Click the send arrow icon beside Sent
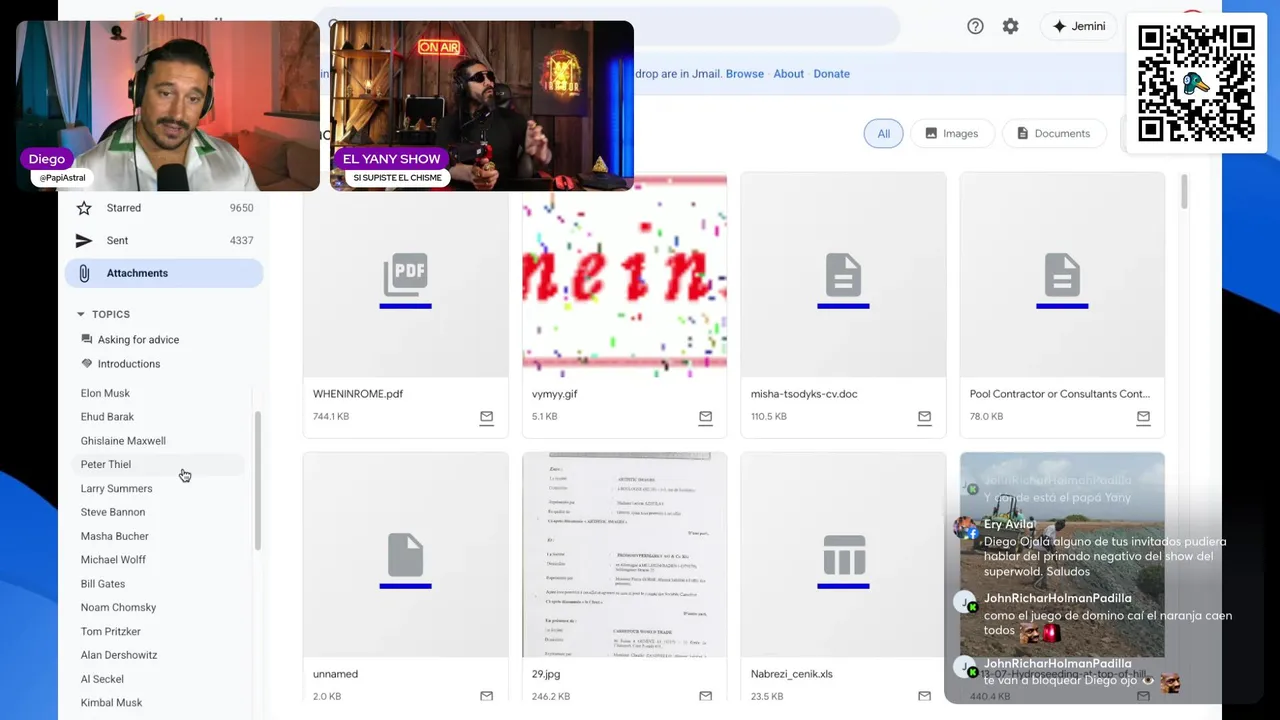1280x720 pixels. pos(85,240)
